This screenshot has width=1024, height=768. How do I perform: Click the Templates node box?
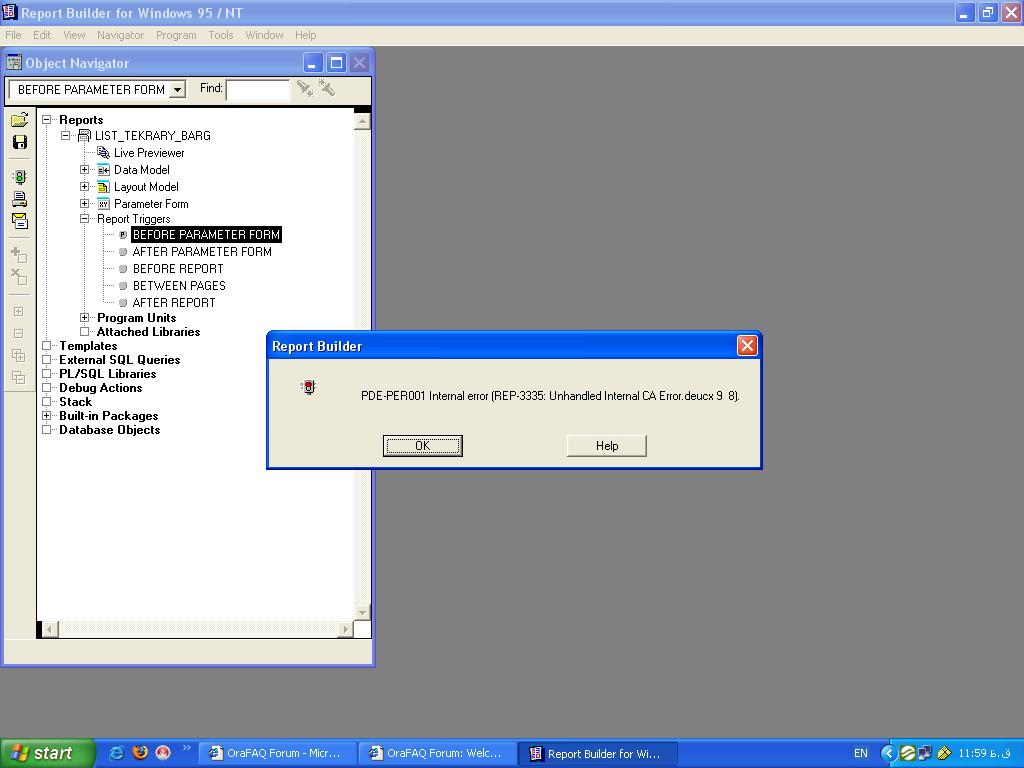click(46, 345)
